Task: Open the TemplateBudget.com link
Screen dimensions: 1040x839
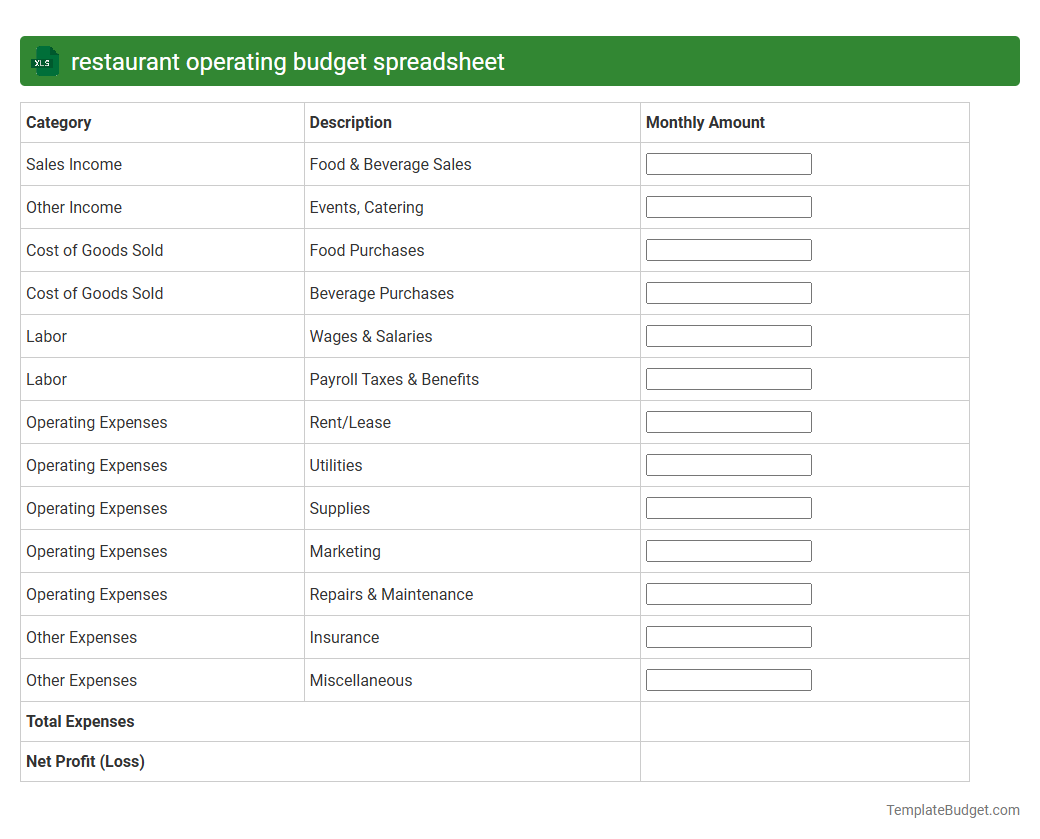Action: coord(951,809)
